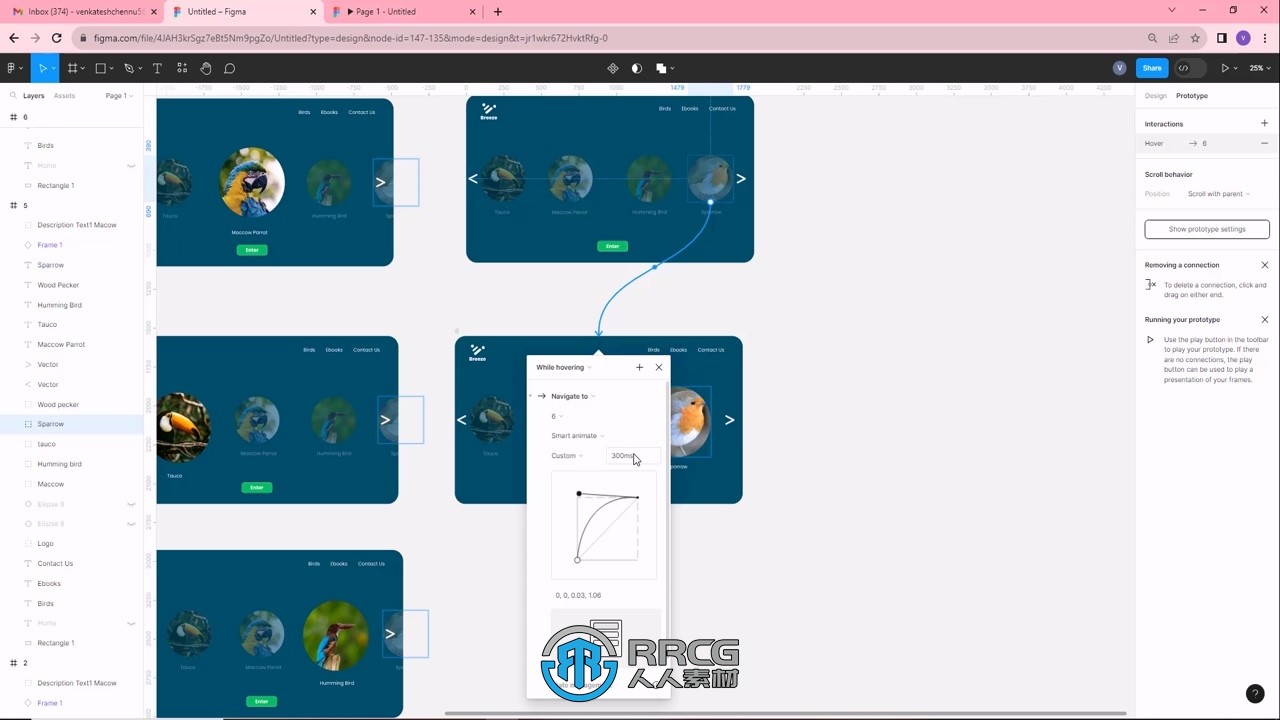Open the Resources panel icon
Screen dimensions: 1280x720
pyautogui.click(x=182, y=68)
